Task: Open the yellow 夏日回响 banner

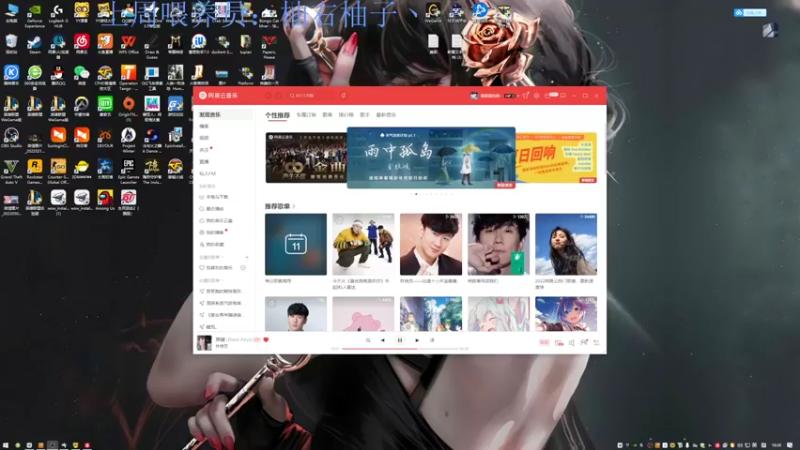Action: [x=556, y=158]
